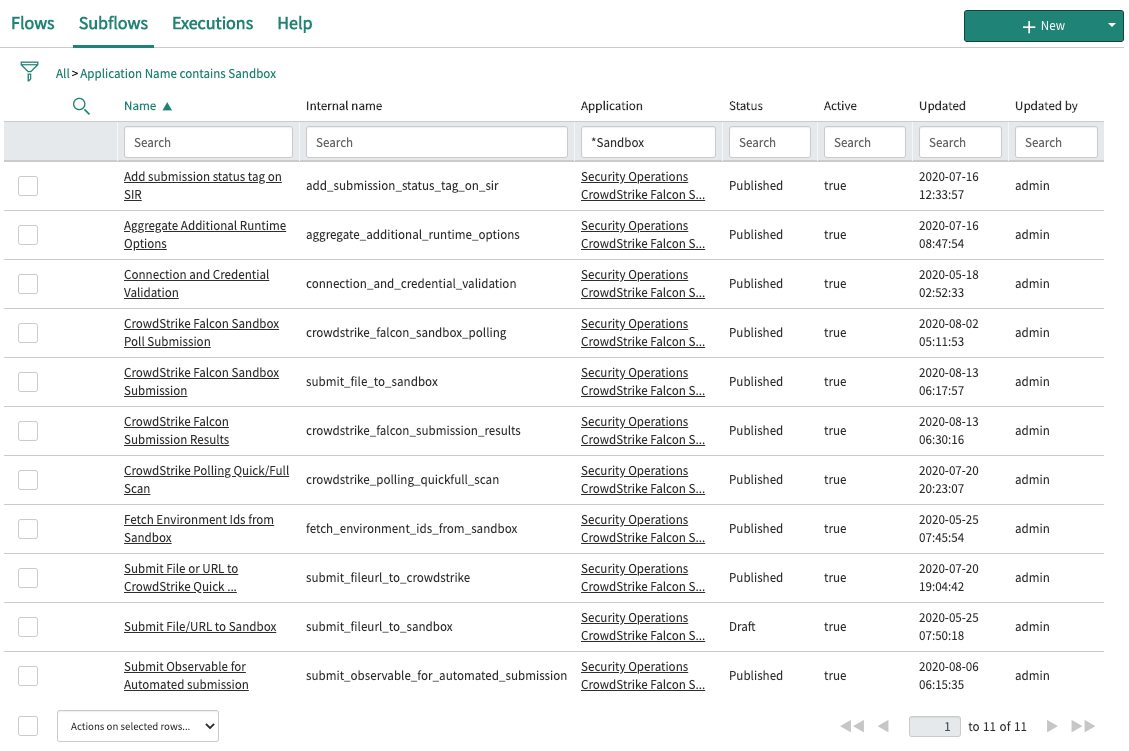Check the submit_fileurl_to_crowdstrike row checkbox
This screenshot has height=751, width=1129.
coord(28,577)
